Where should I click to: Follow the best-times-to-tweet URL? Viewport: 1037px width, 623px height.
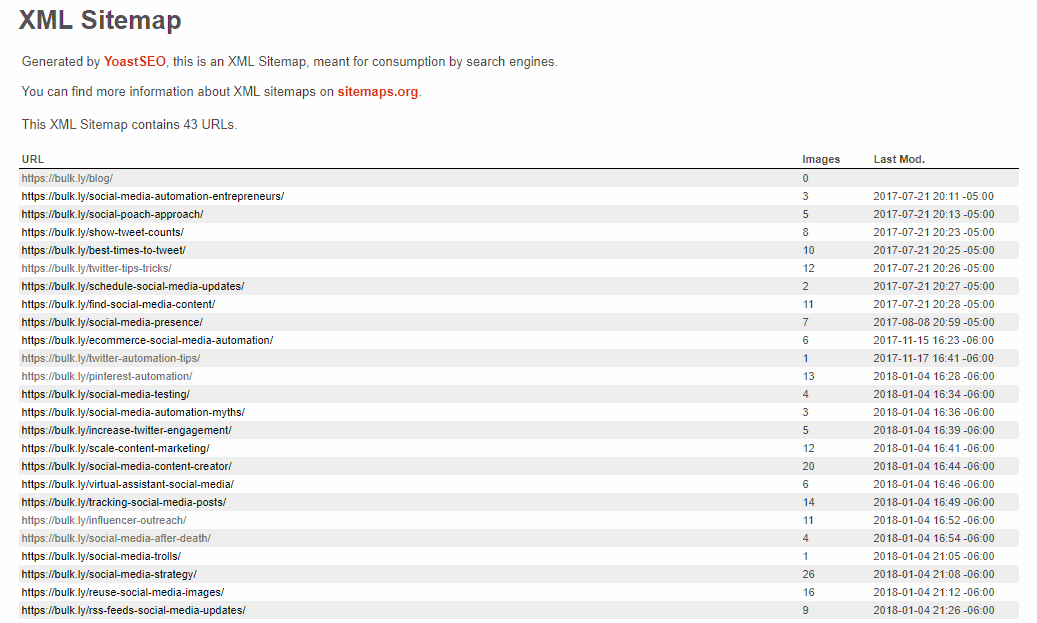tap(103, 250)
